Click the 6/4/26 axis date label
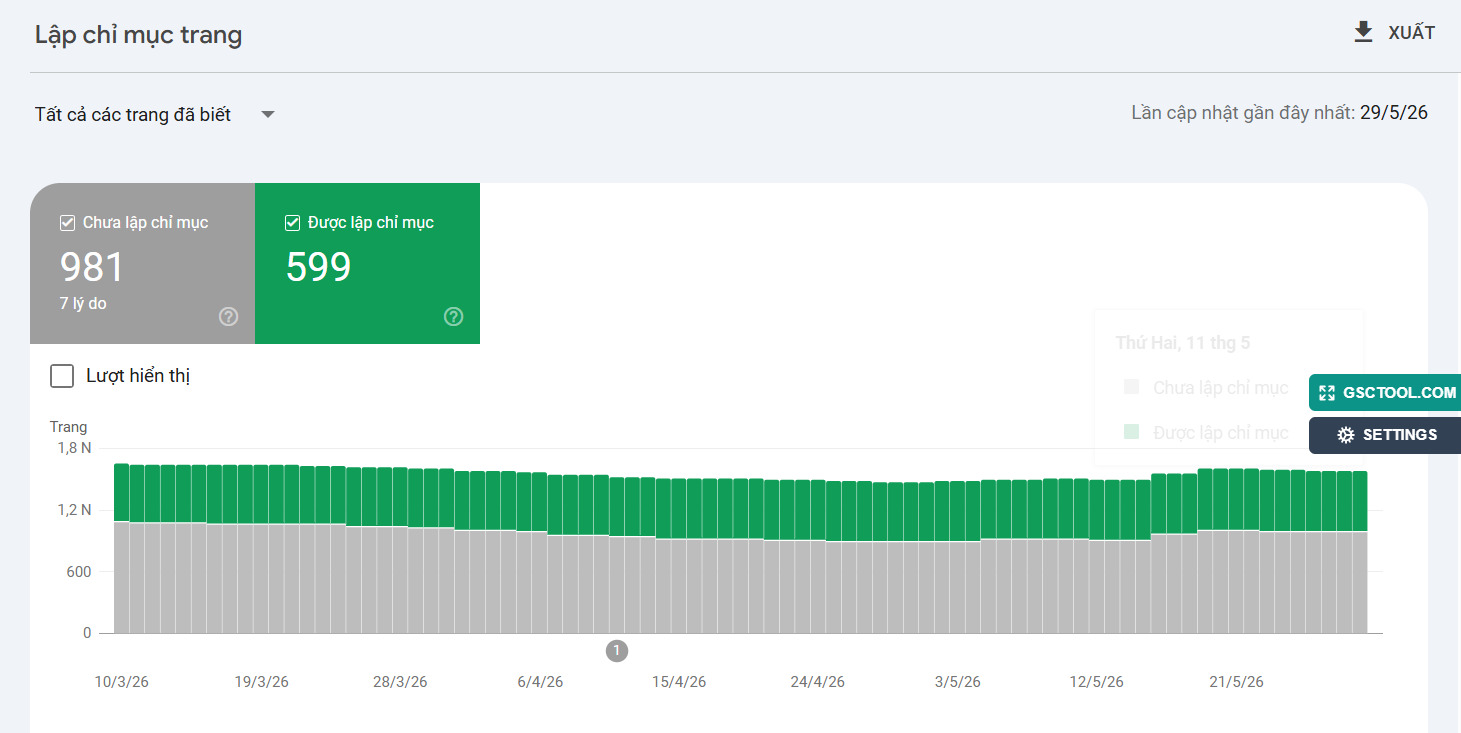This screenshot has width=1461, height=733. pos(540,682)
